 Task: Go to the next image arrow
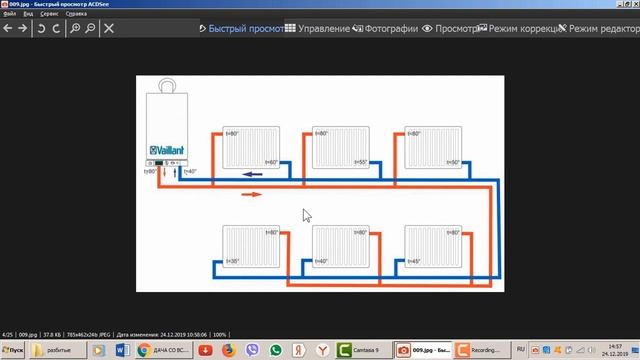point(22,28)
